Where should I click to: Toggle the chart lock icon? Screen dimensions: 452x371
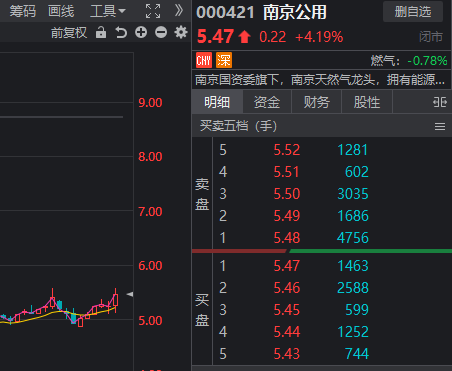point(101,32)
